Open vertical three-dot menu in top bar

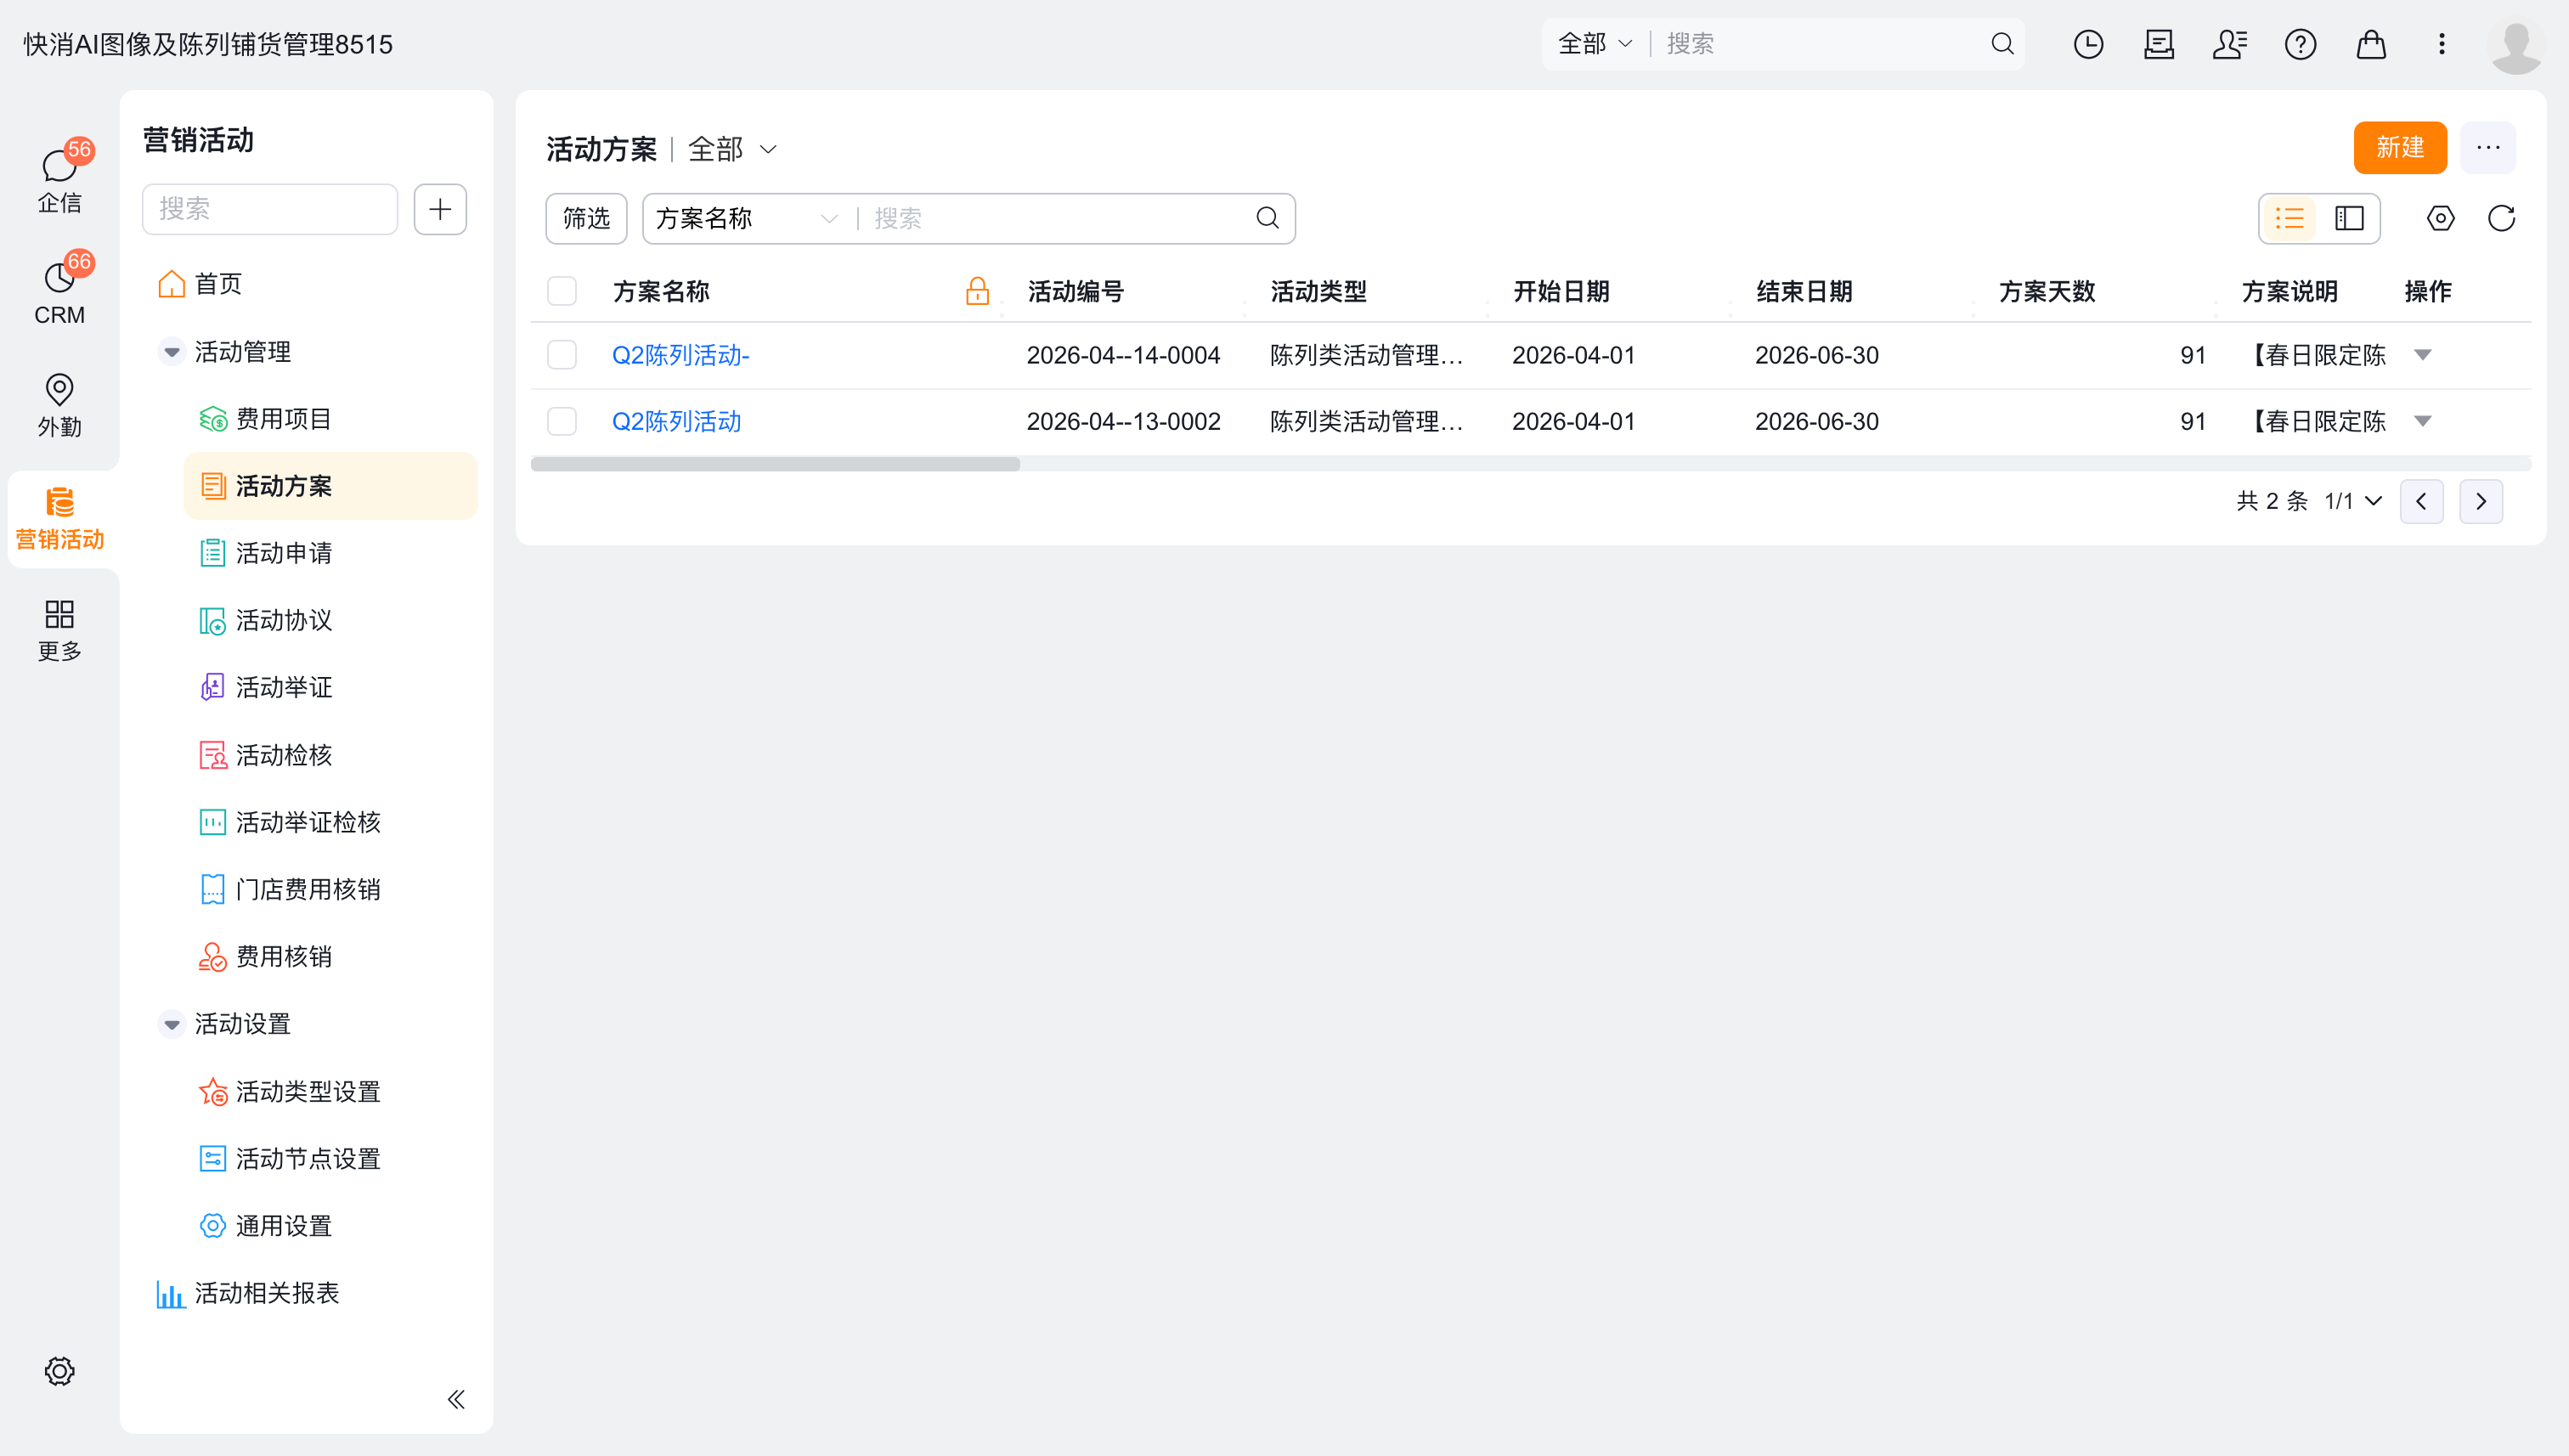click(x=2441, y=44)
